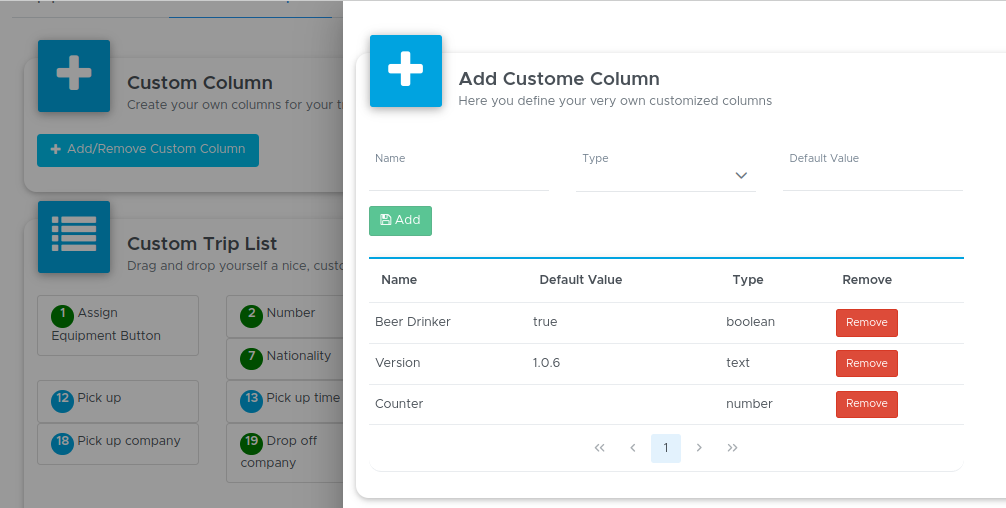The width and height of the screenshot is (1006, 508).
Task: Open the Type dropdown
Action: click(x=666, y=177)
